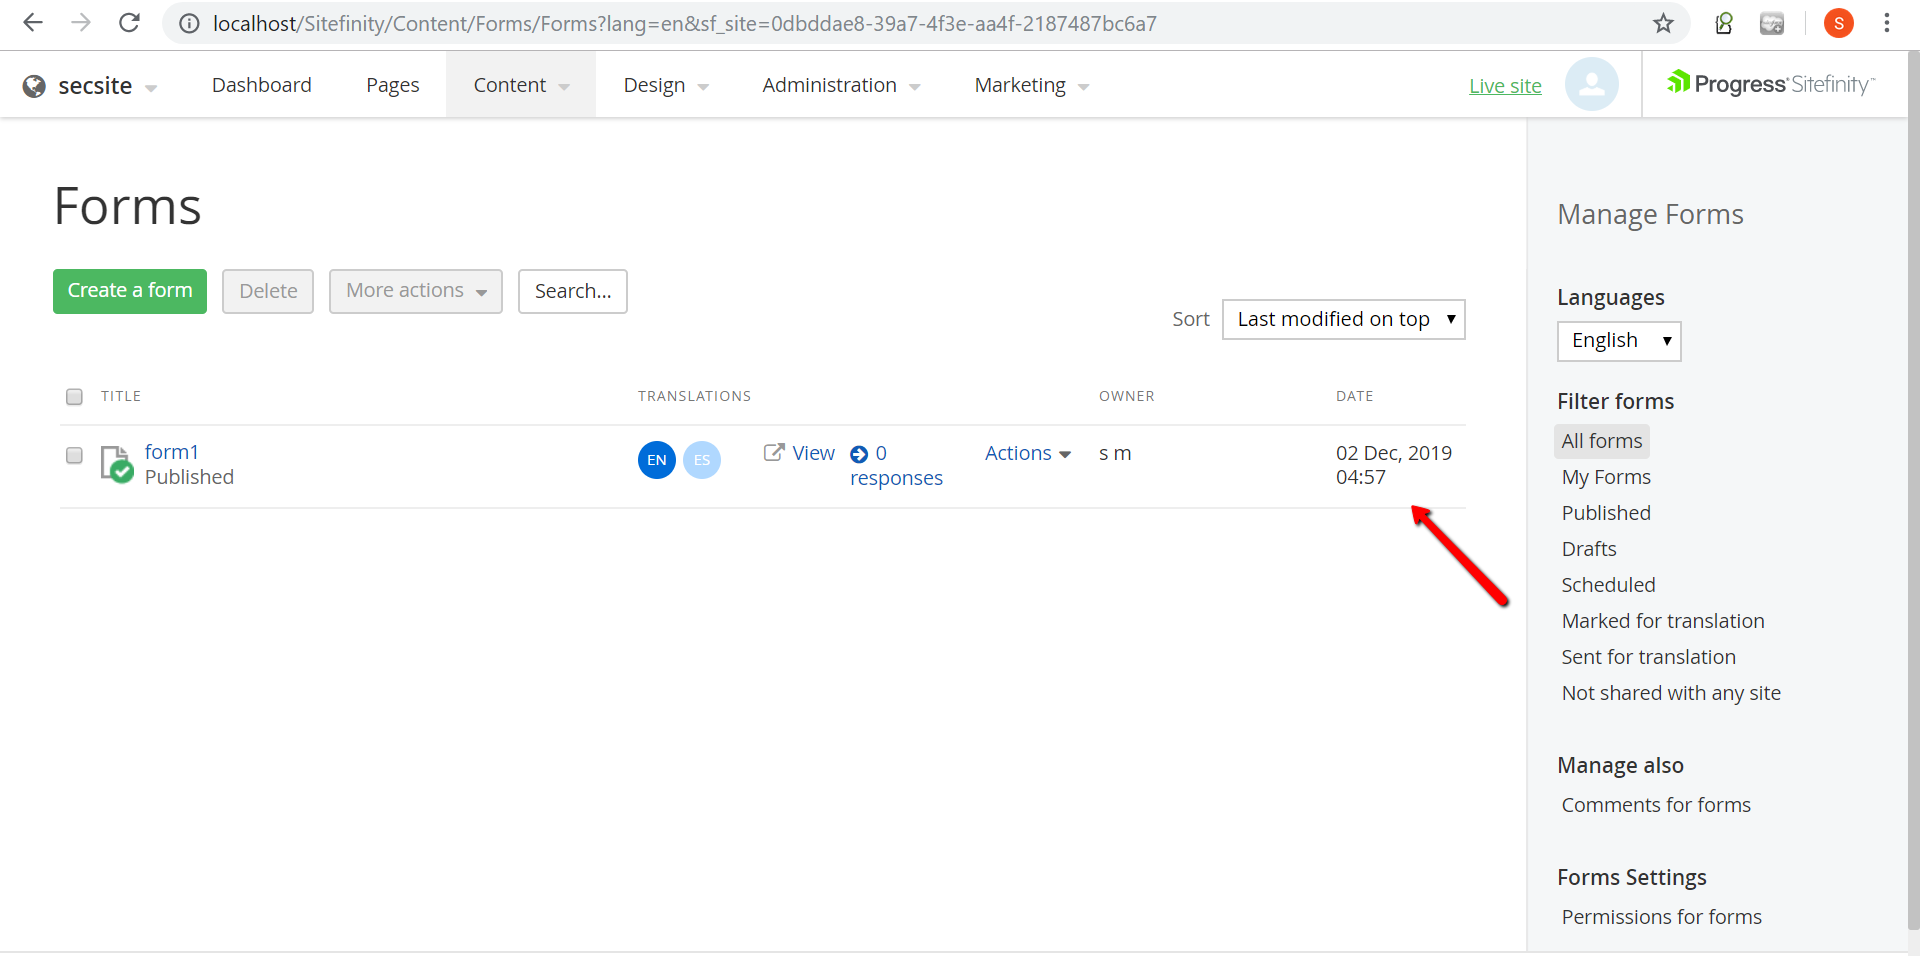Open the Content menu dropdown
This screenshot has height=956, width=1920.
pyautogui.click(x=521, y=85)
